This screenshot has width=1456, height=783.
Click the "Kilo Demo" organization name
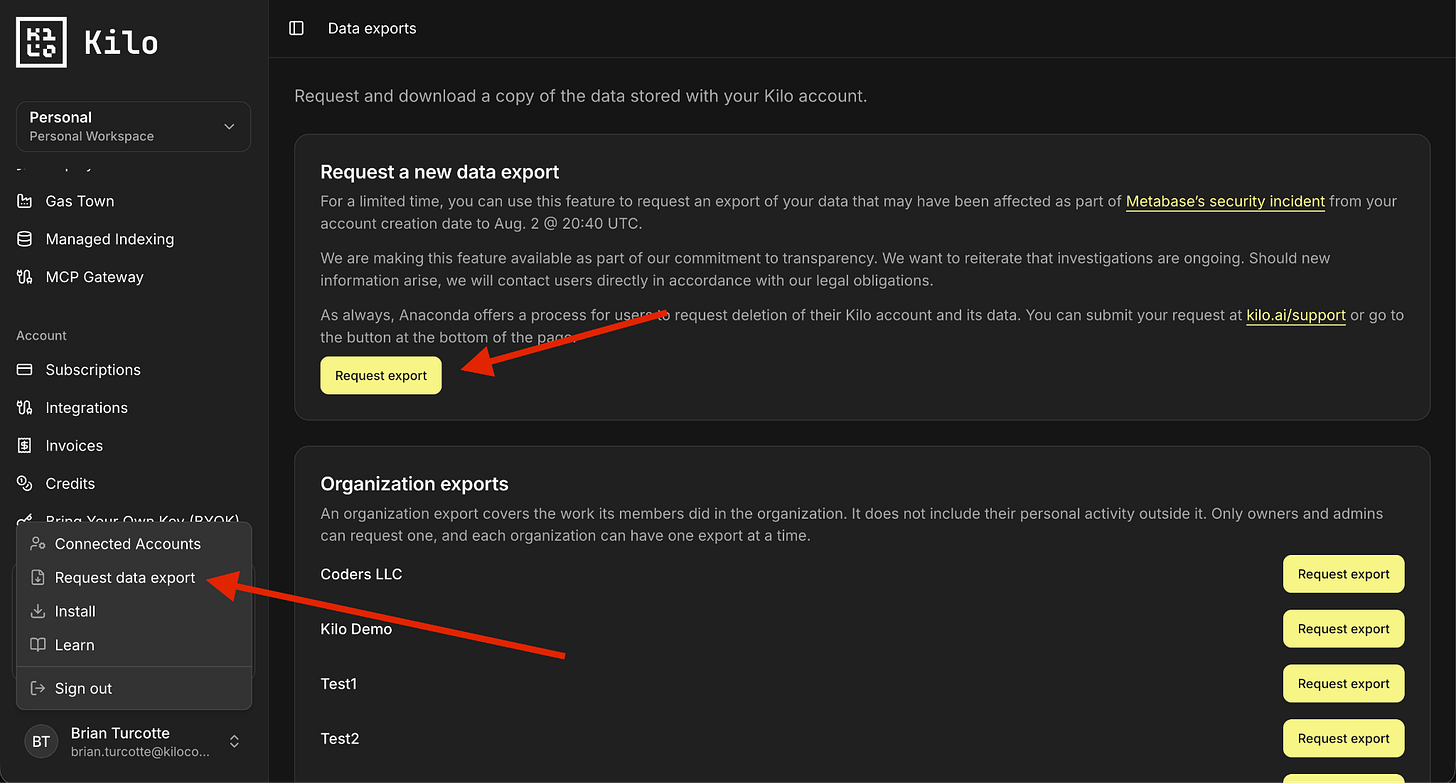[356, 629]
